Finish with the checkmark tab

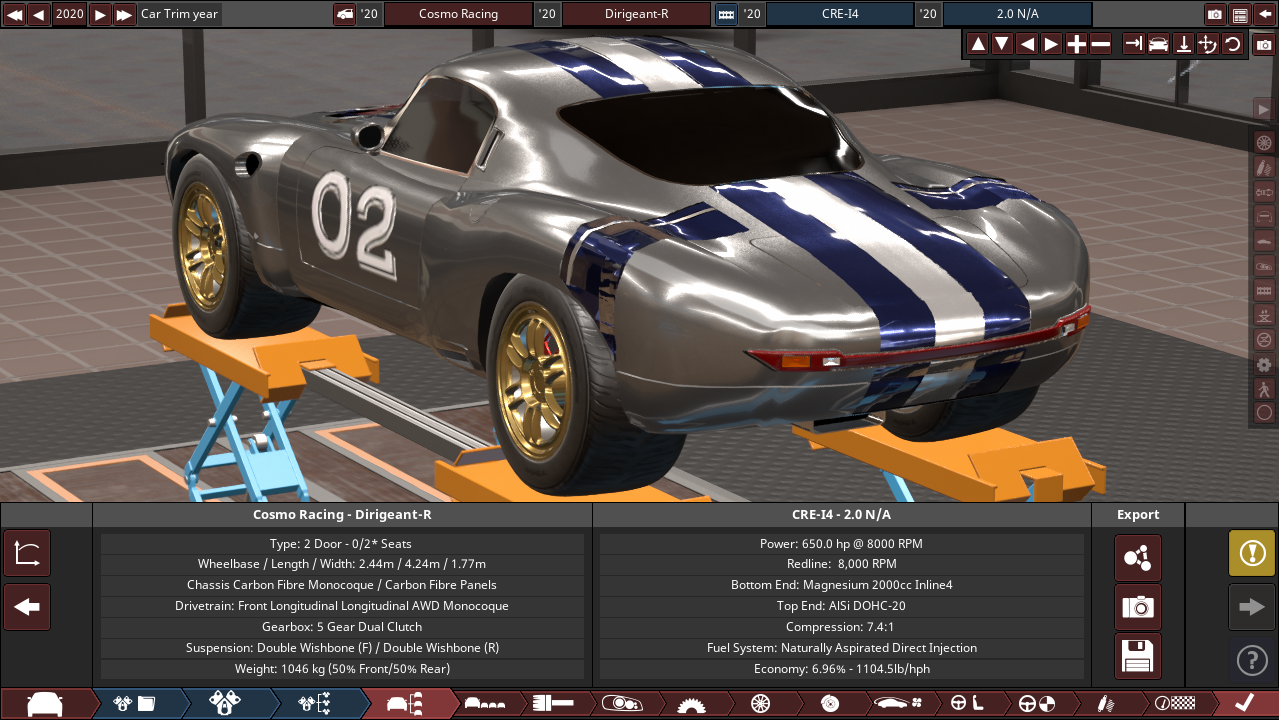pyautogui.click(x=1244, y=704)
